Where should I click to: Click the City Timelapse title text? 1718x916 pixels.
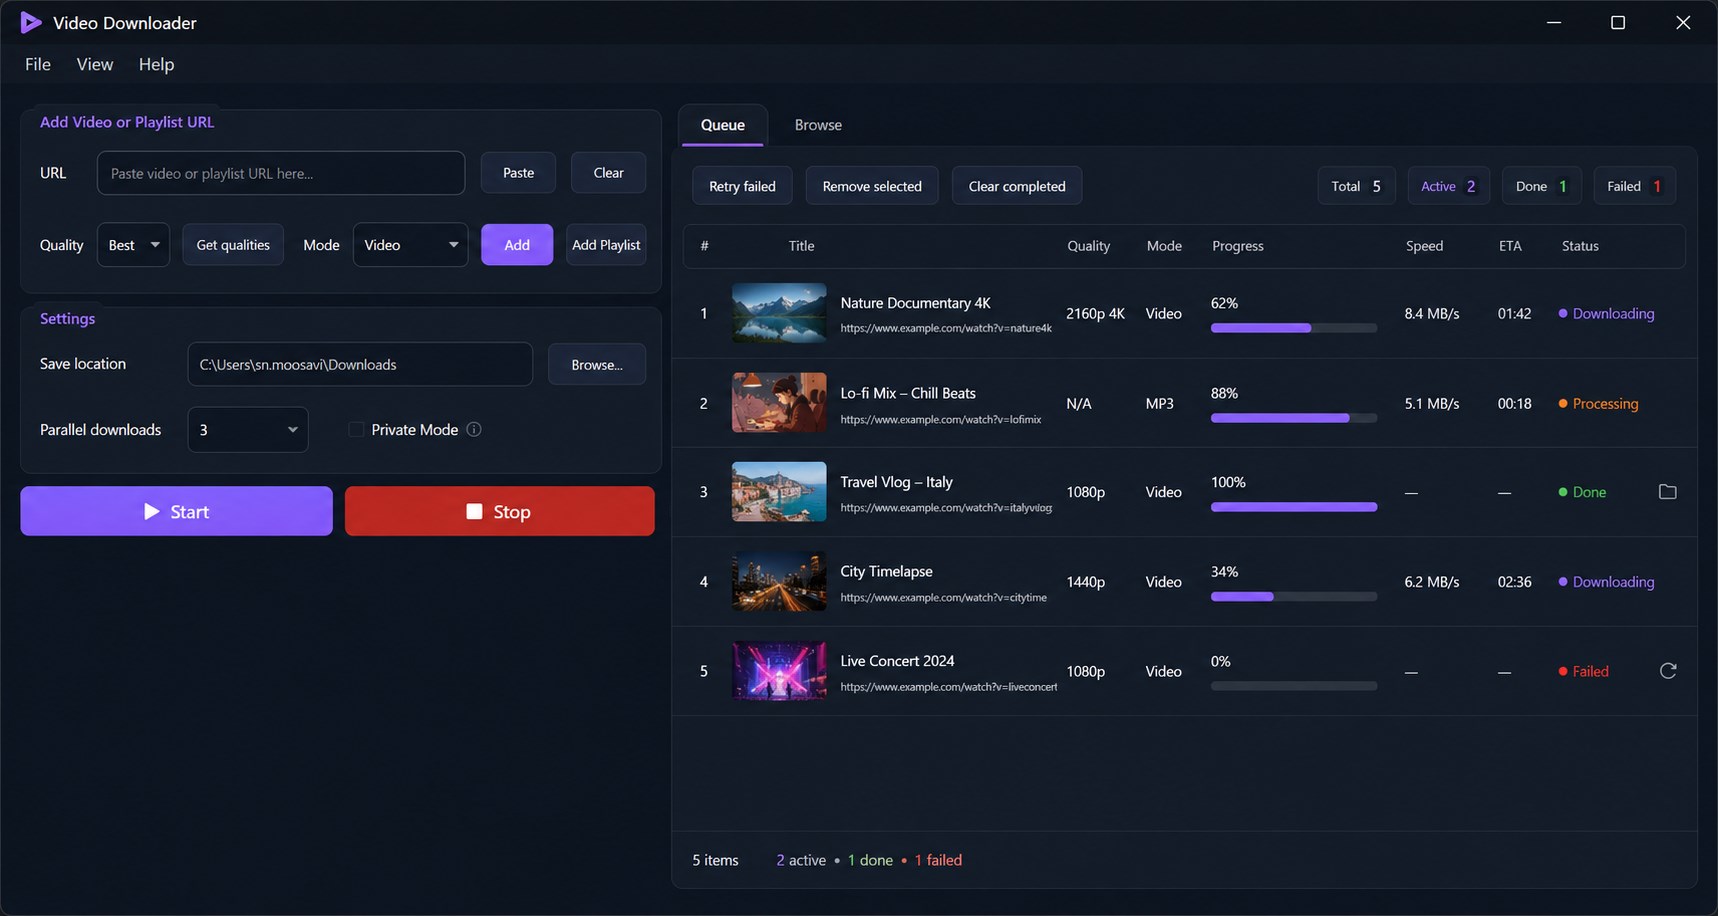tap(886, 571)
